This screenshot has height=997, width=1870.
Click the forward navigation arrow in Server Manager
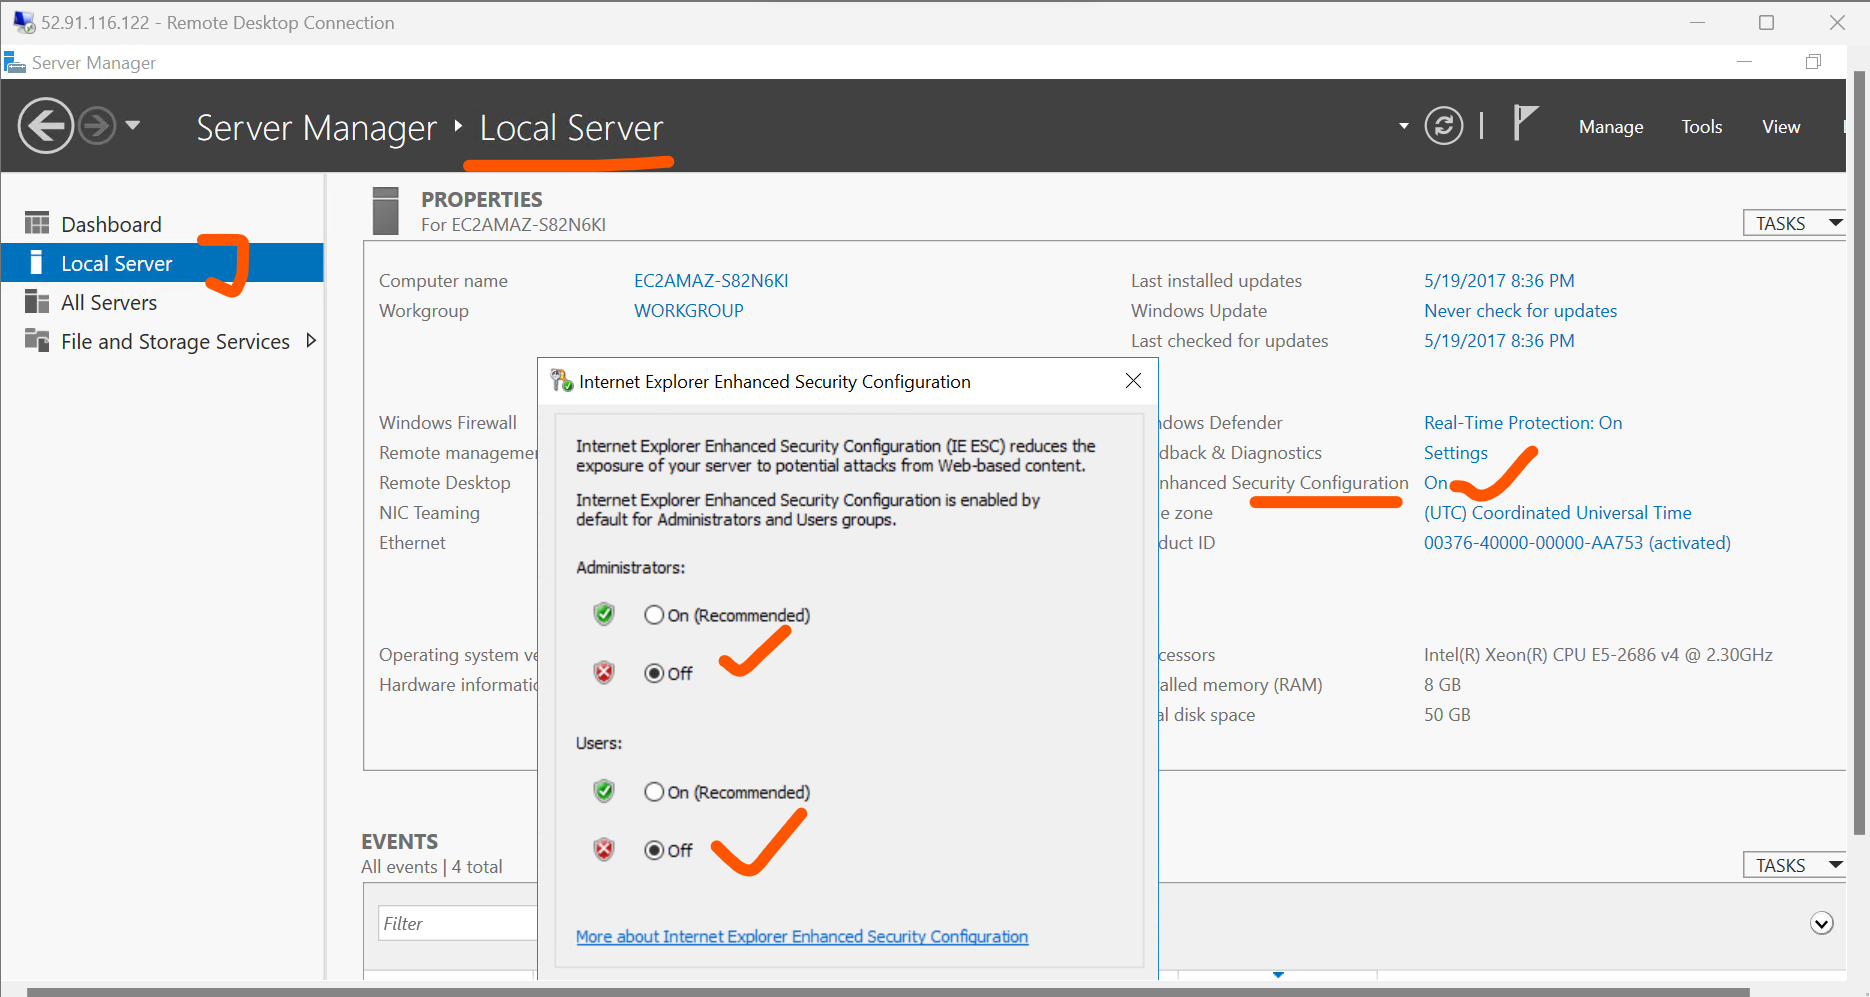(97, 126)
